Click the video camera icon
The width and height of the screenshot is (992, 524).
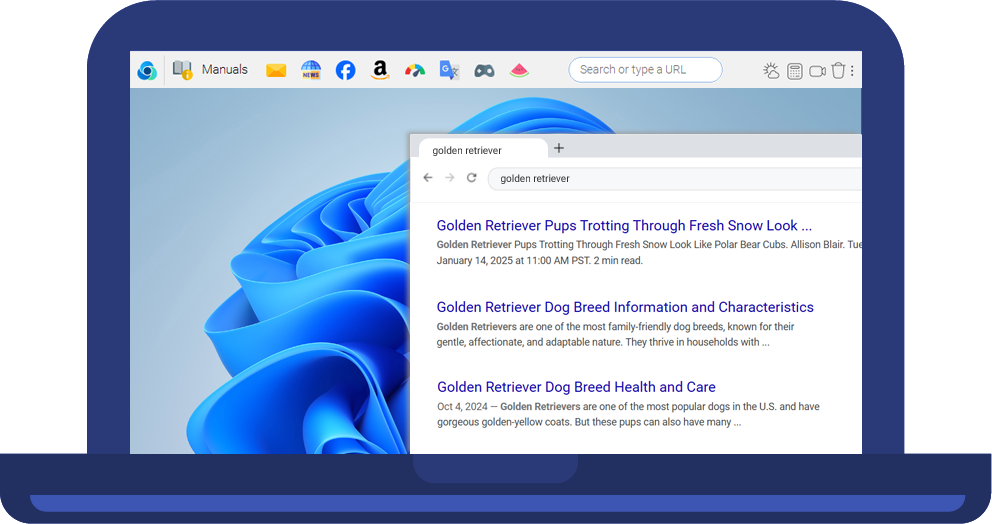click(817, 71)
